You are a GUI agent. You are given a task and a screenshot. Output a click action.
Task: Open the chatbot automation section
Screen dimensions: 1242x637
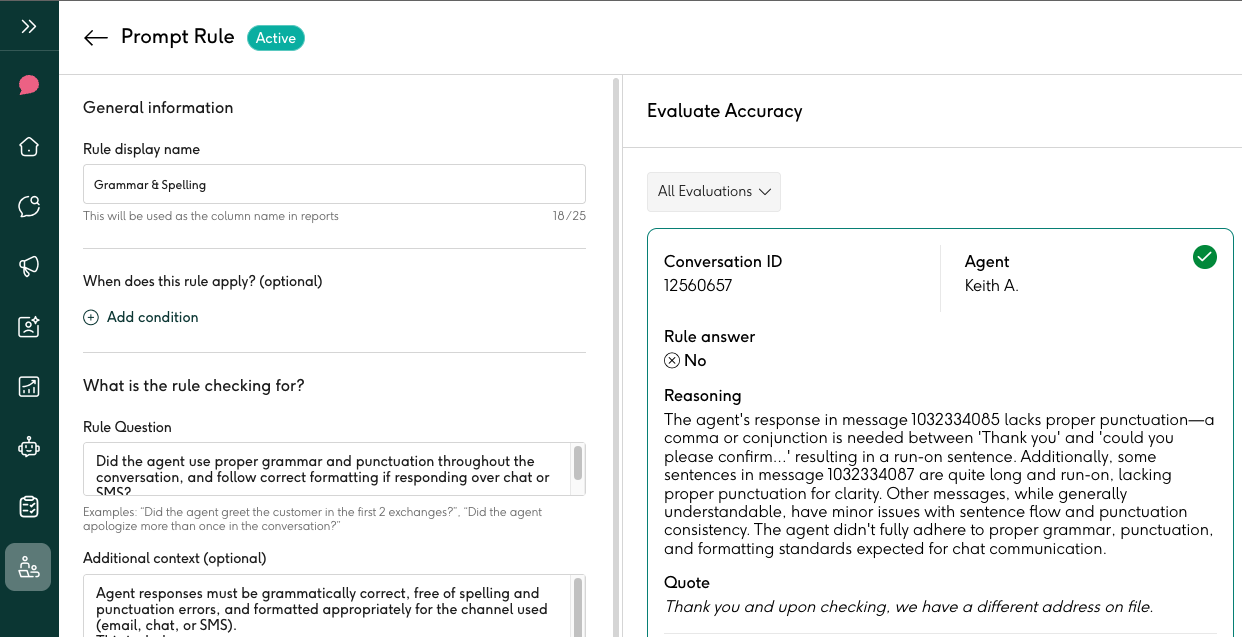[x=29, y=447]
